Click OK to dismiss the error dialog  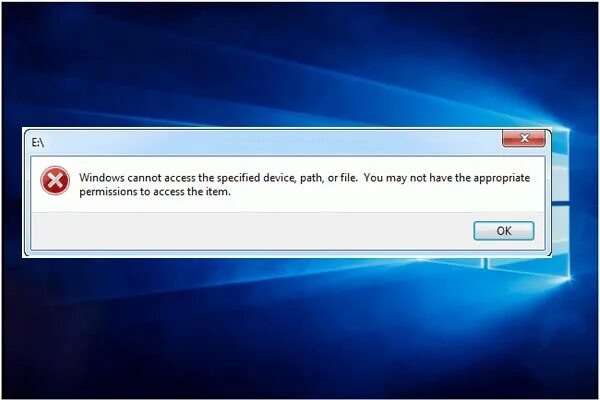pyautogui.click(x=504, y=231)
